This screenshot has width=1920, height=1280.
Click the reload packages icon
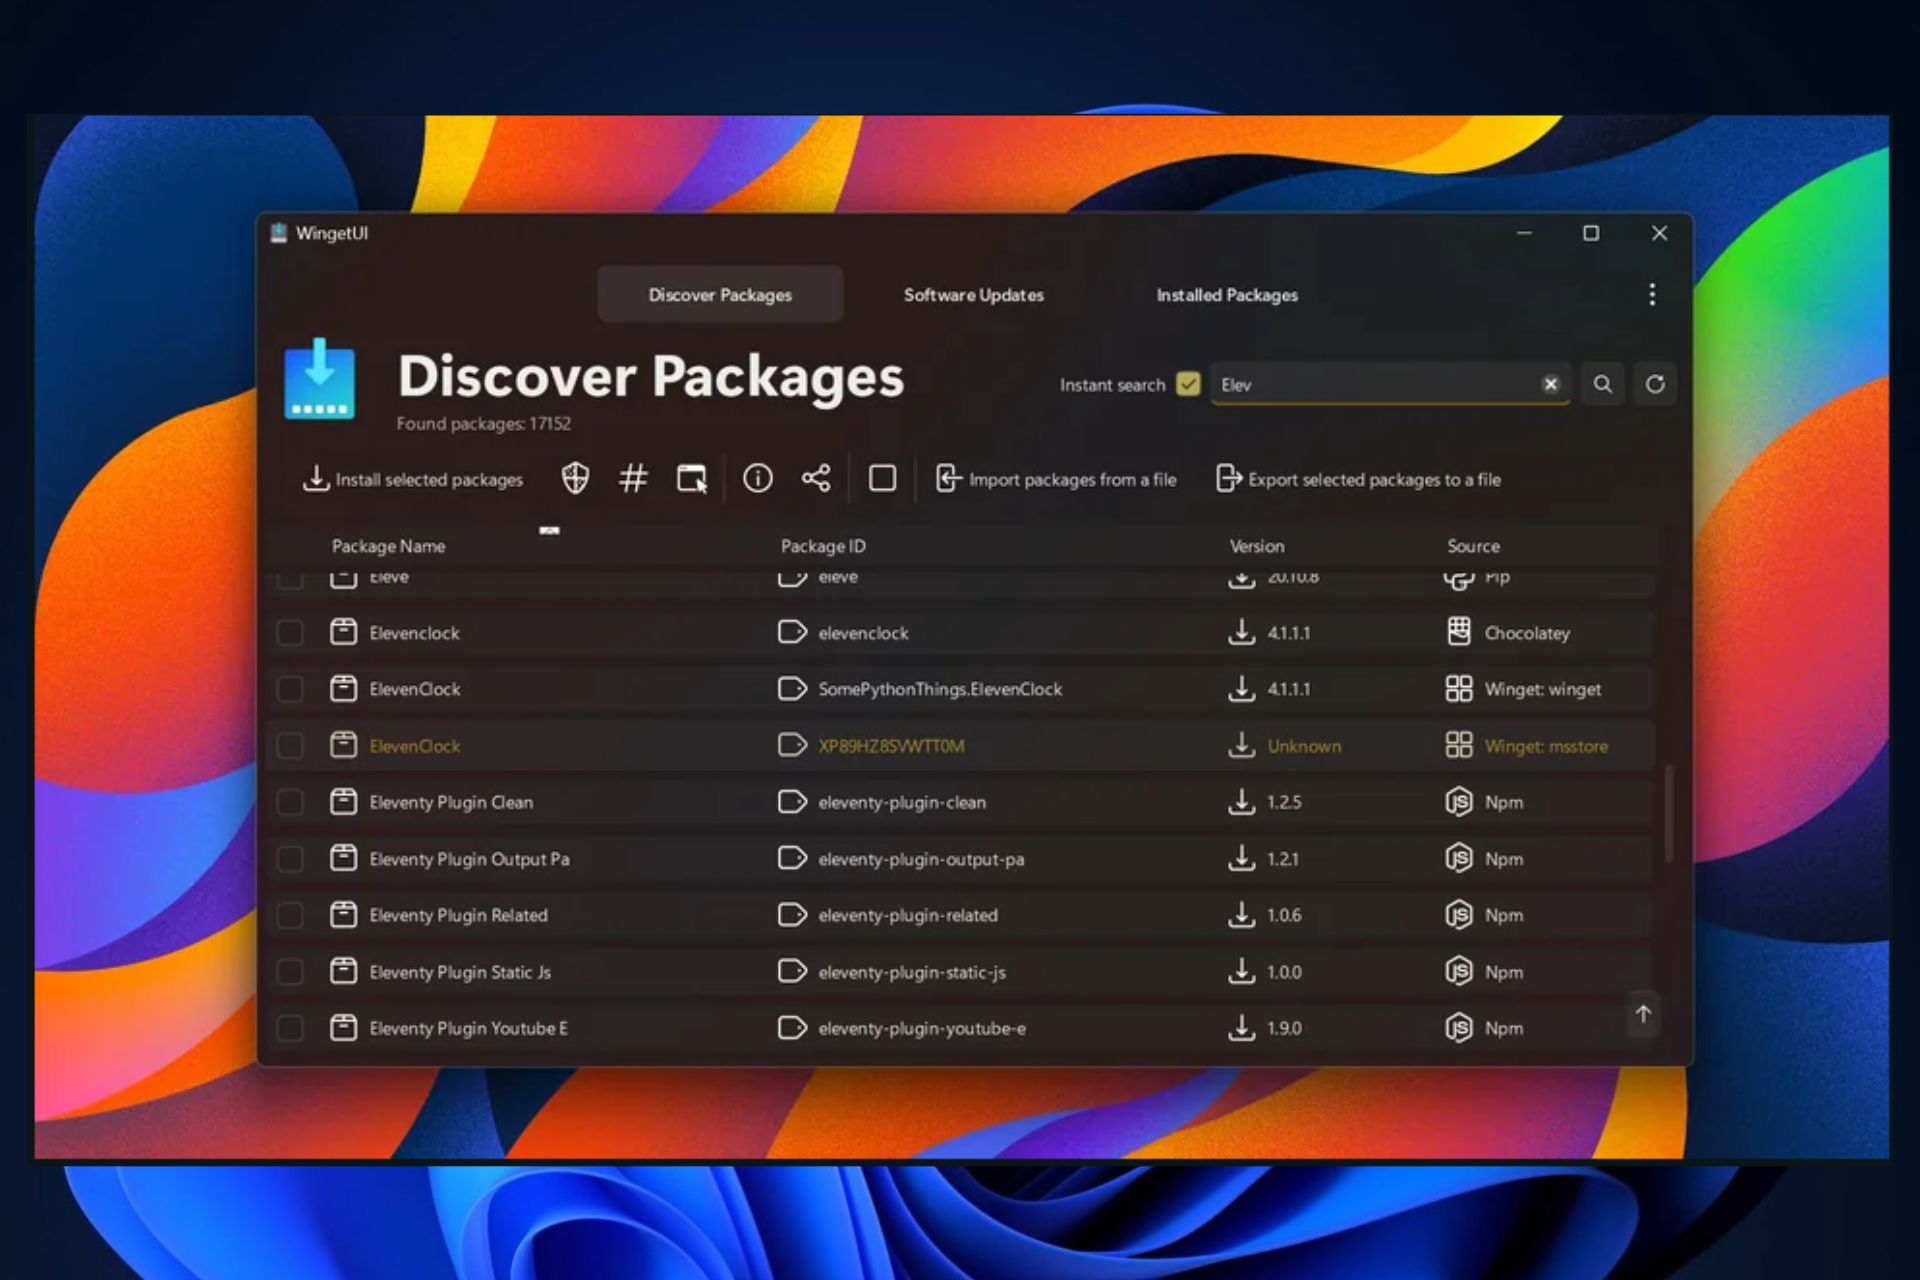(x=1655, y=384)
